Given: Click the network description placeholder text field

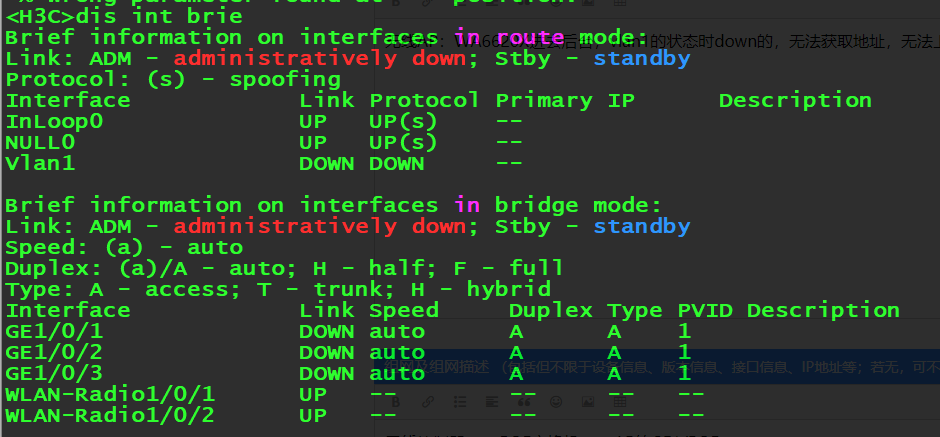Looking at the screenshot, I should 680,366.
